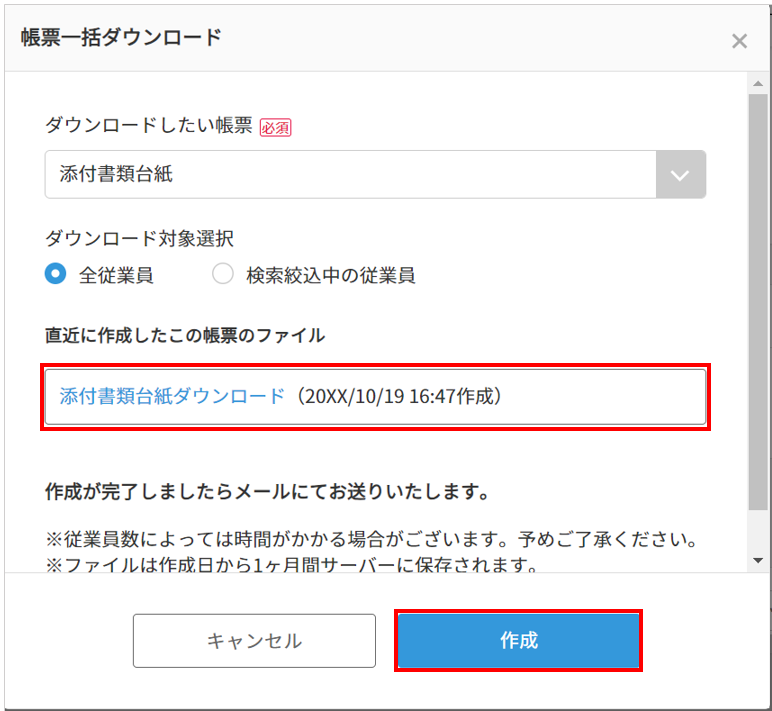The height and width of the screenshot is (711, 772).
Task: Click the 帳票一括ダウンロード dialog title
Action: 121,38
